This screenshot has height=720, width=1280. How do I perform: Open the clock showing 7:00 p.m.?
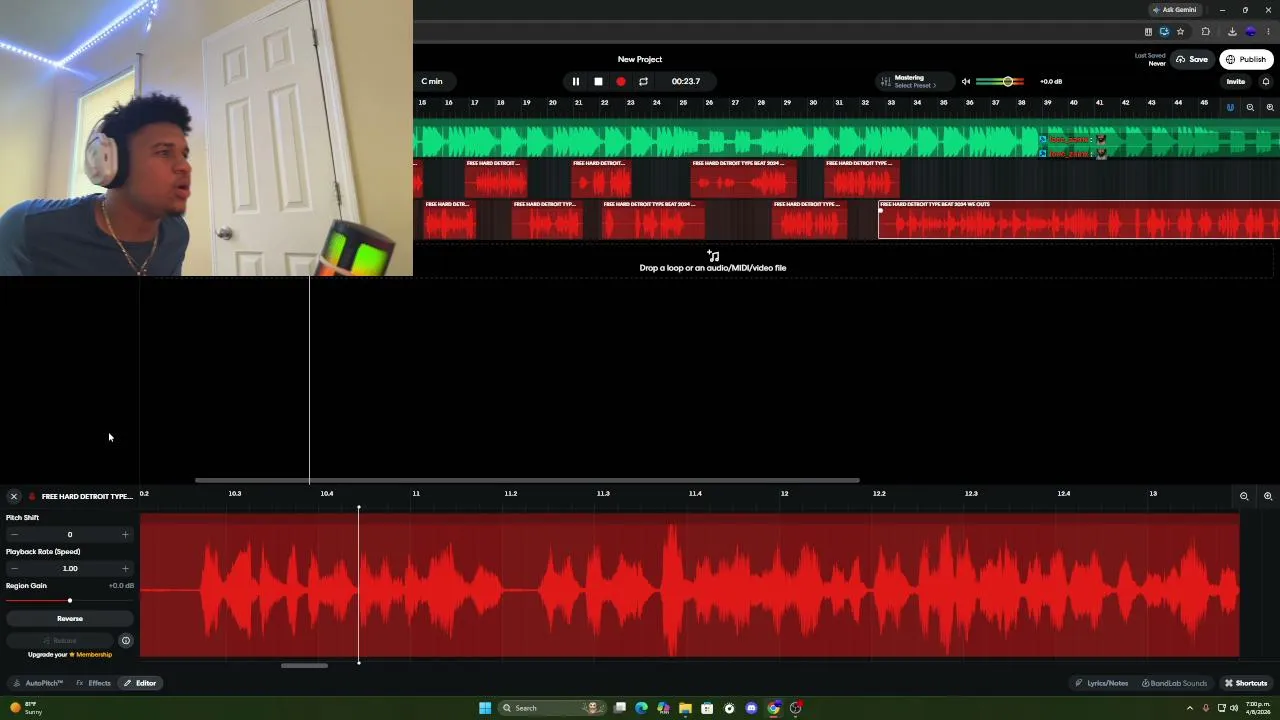point(1258,708)
